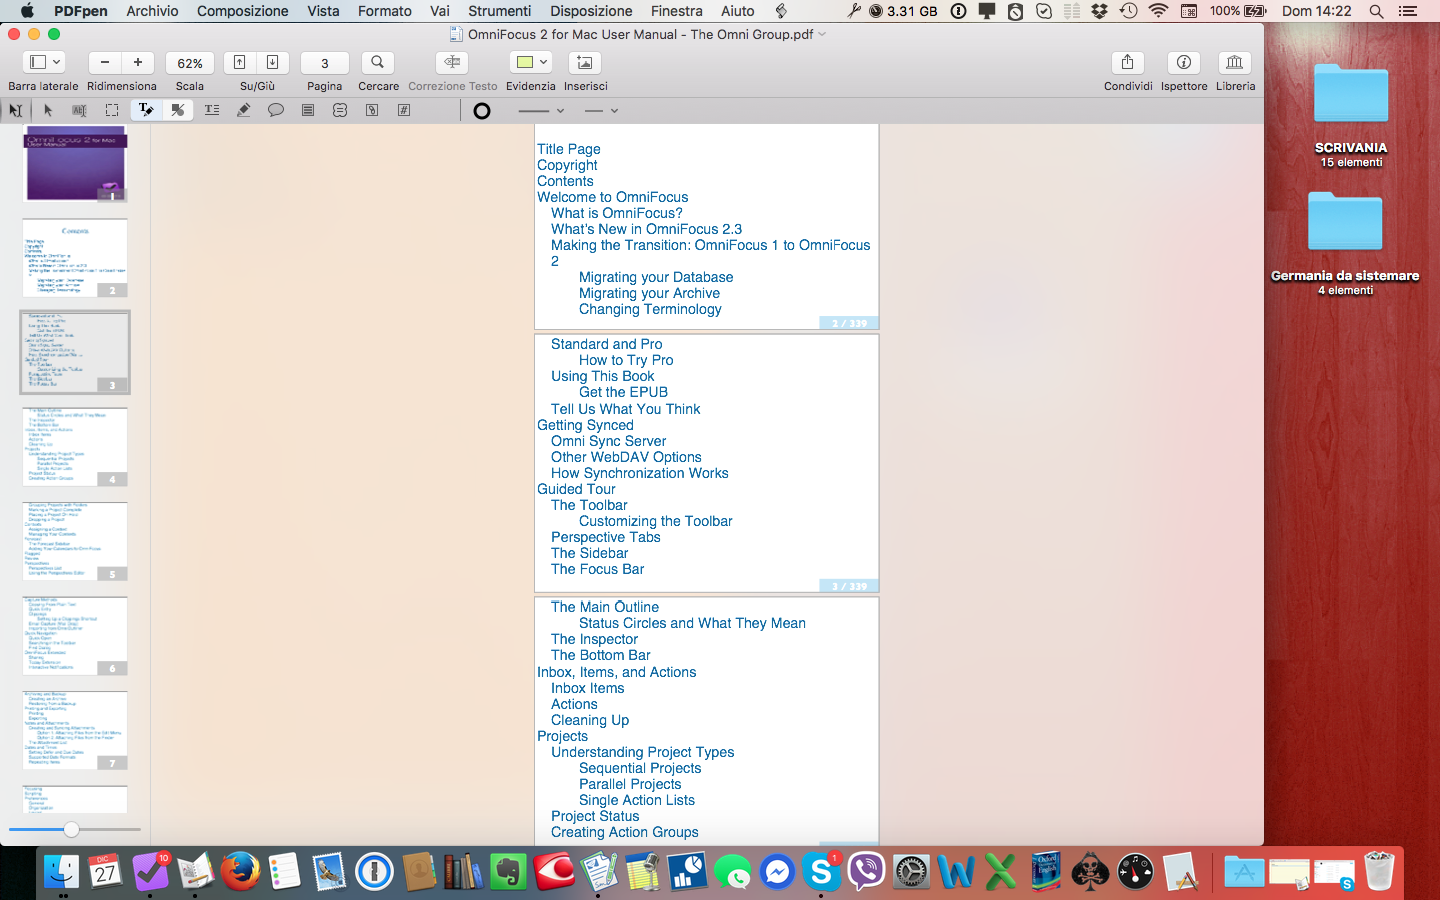Toggle the Scribble drawing tool
This screenshot has width=1440, height=900.
[x=178, y=110]
